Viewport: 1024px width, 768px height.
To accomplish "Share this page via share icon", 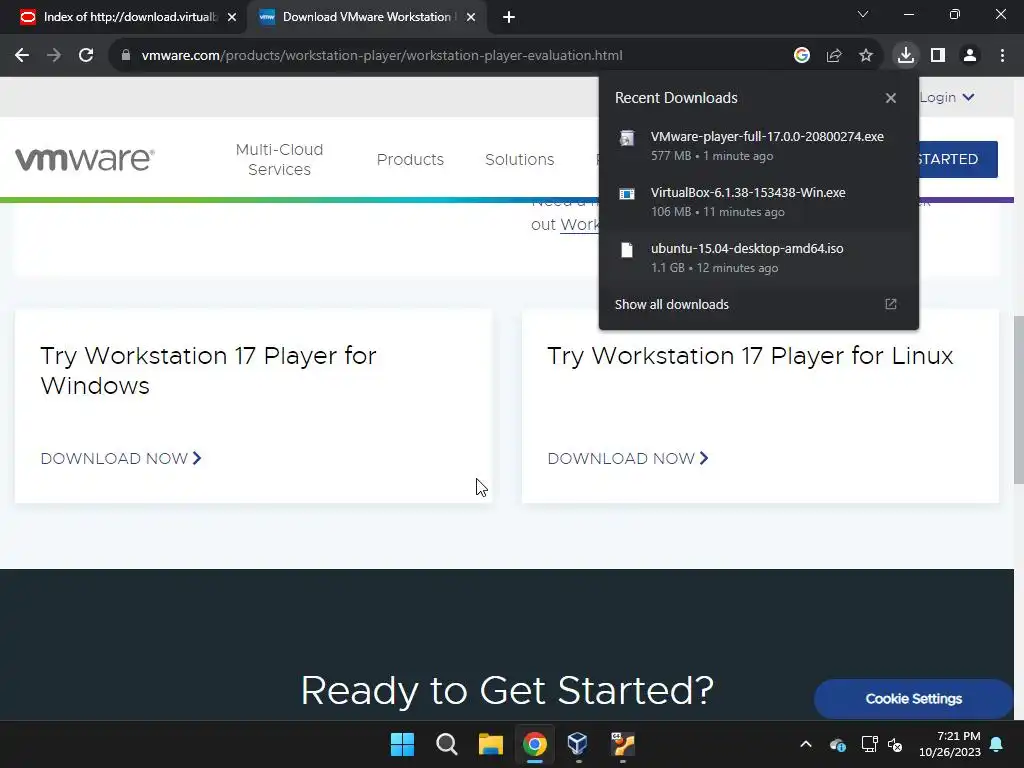I will click(834, 56).
